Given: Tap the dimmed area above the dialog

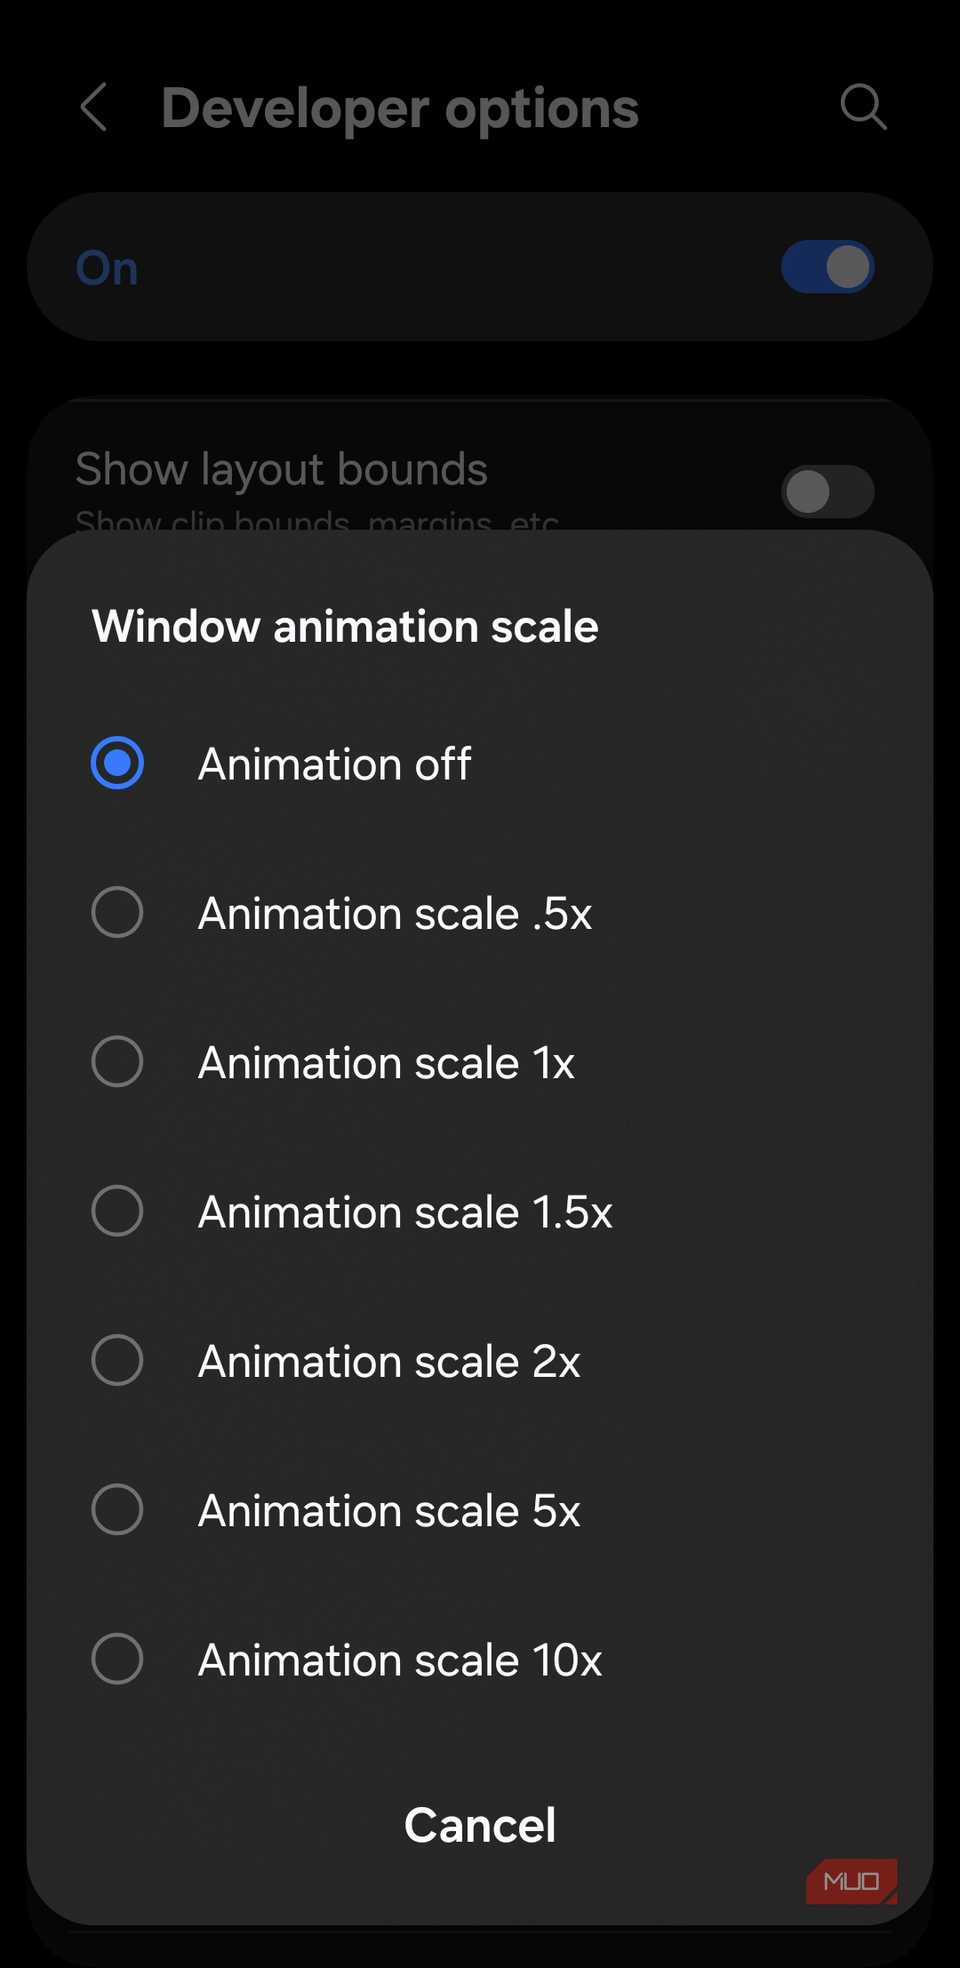Looking at the screenshot, I should tap(480, 380).
